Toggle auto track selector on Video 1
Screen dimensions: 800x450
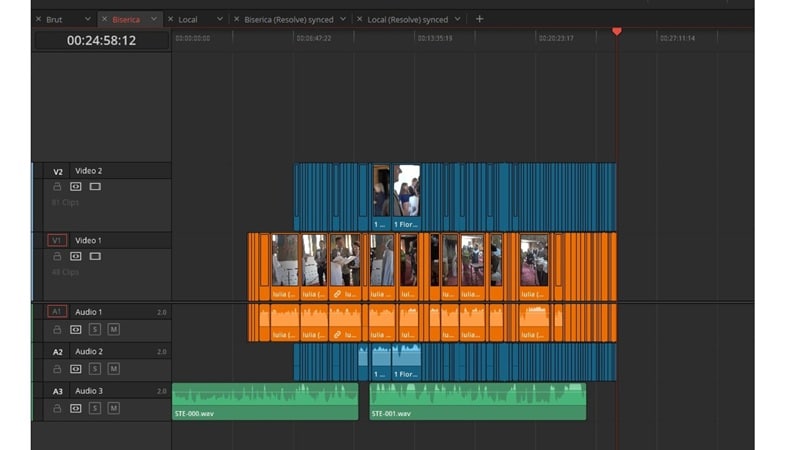76,256
